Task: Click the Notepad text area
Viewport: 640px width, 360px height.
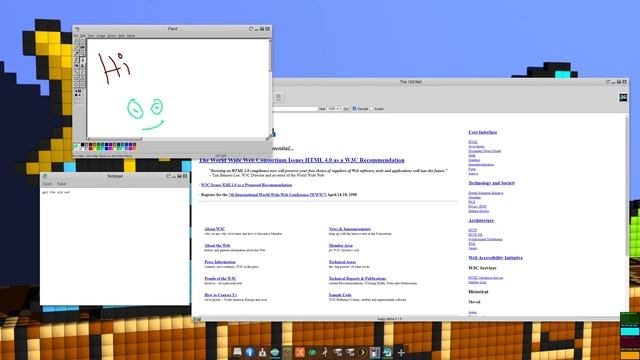Action: click(115, 246)
